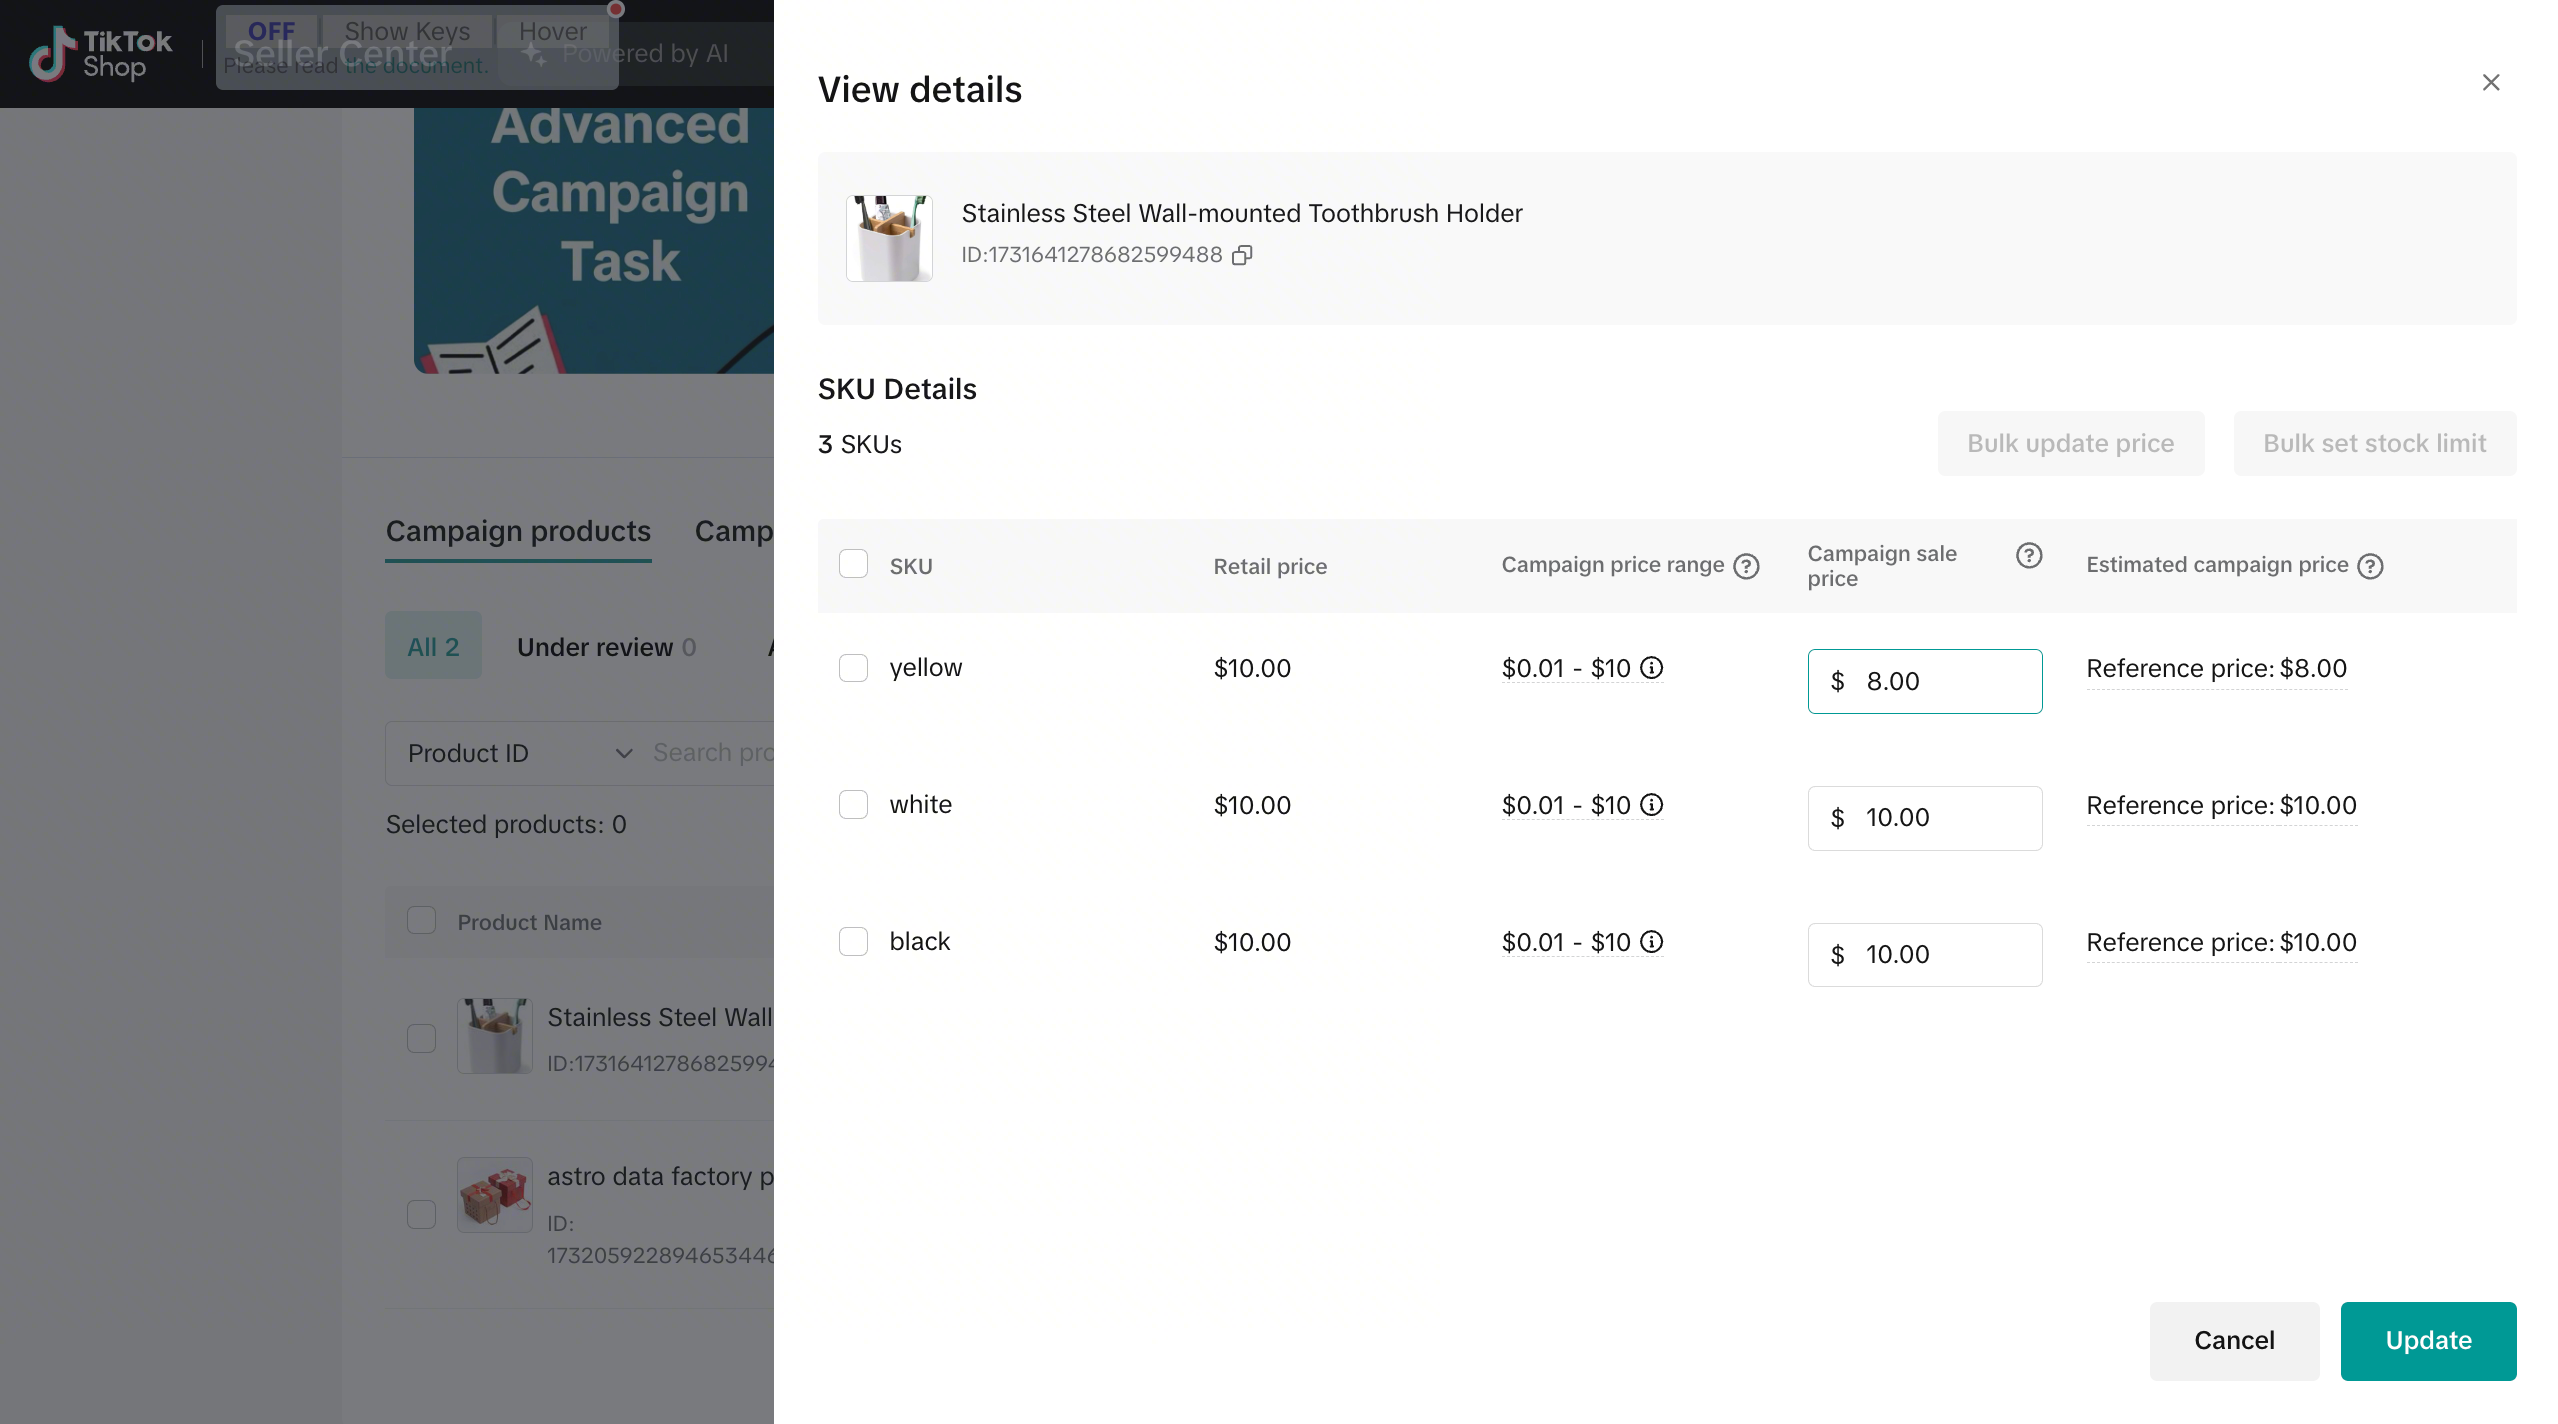
Task: Select all SKUs with header checkbox
Action: 853,565
